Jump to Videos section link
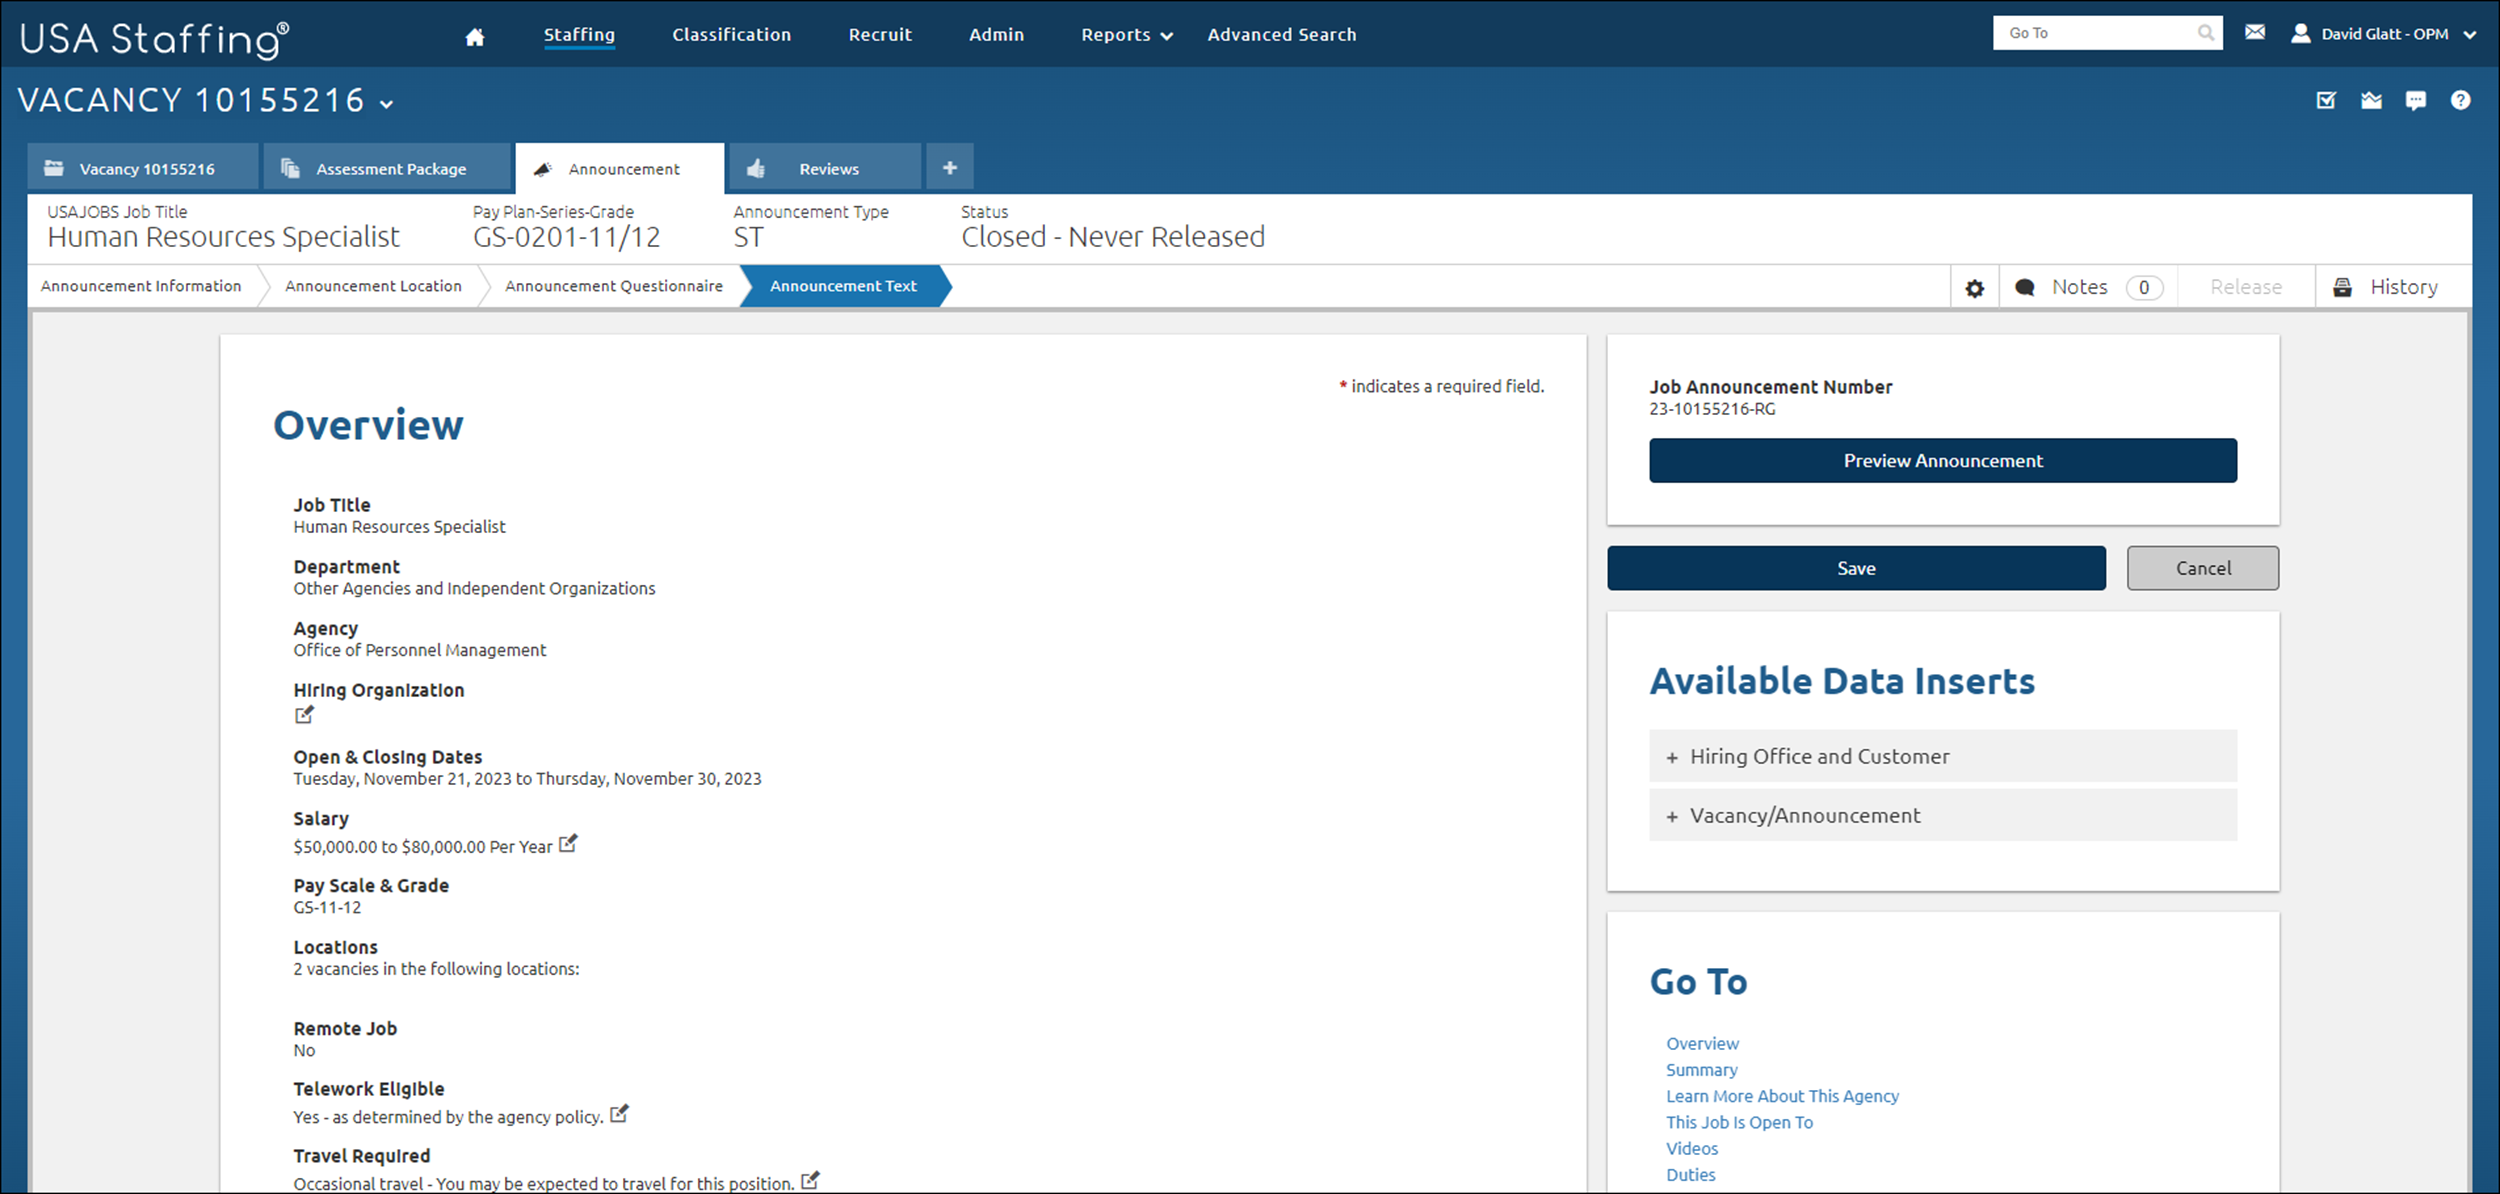 (1692, 1149)
